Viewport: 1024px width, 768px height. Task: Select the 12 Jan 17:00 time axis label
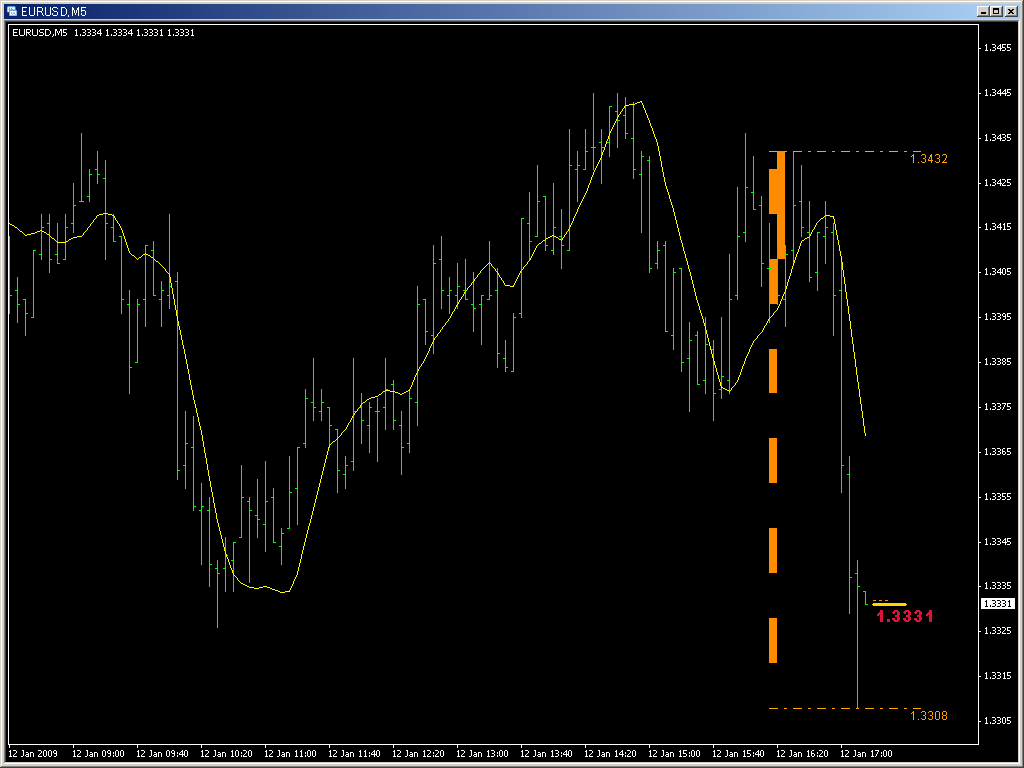tap(866, 754)
